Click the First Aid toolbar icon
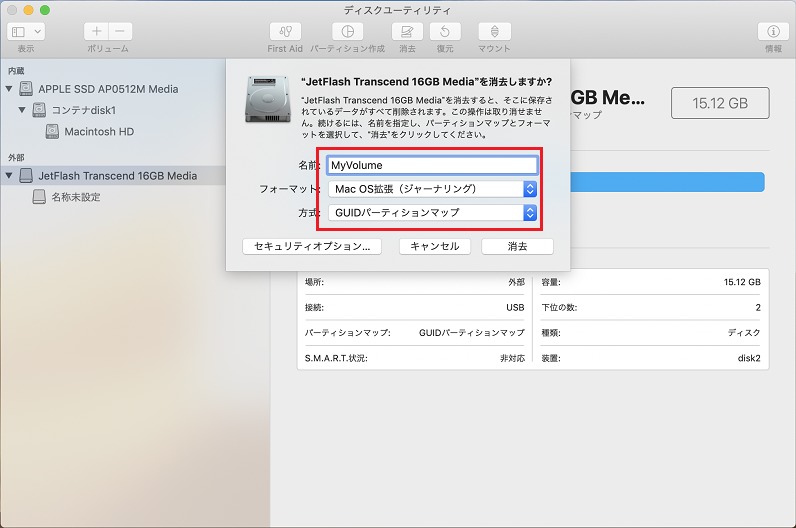796x528 pixels. click(x=285, y=31)
